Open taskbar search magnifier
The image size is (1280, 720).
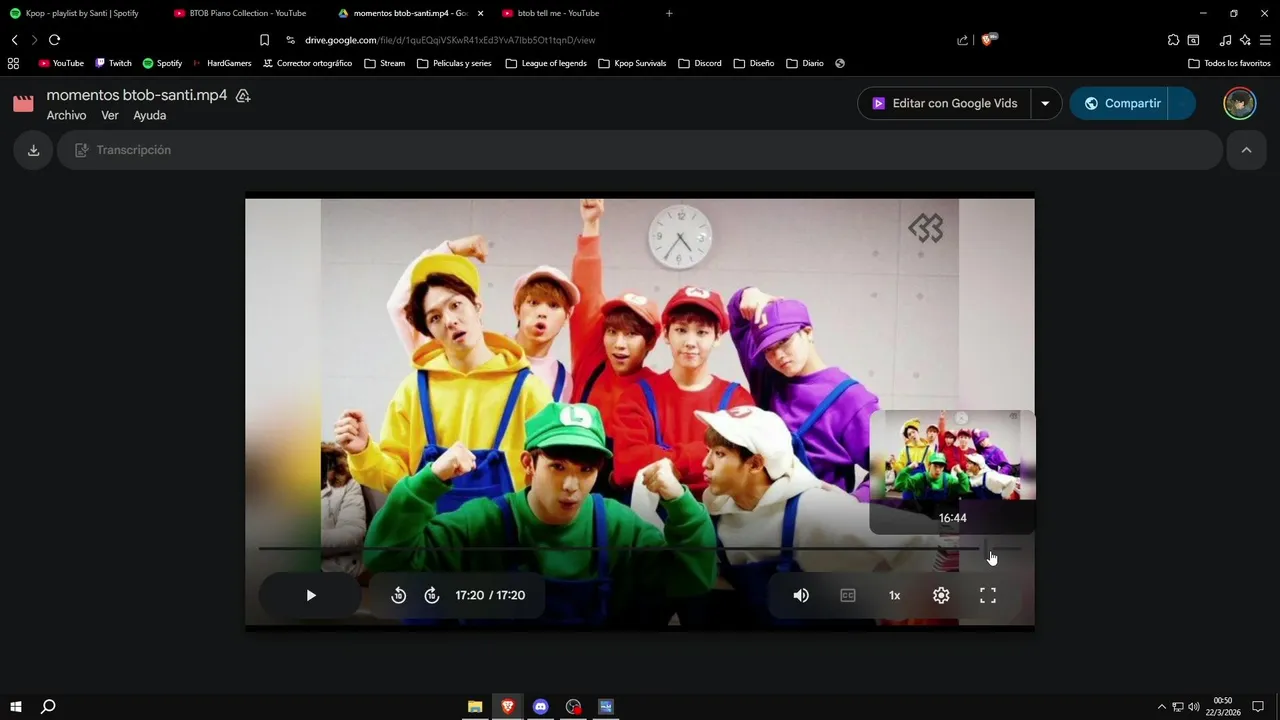[48, 706]
